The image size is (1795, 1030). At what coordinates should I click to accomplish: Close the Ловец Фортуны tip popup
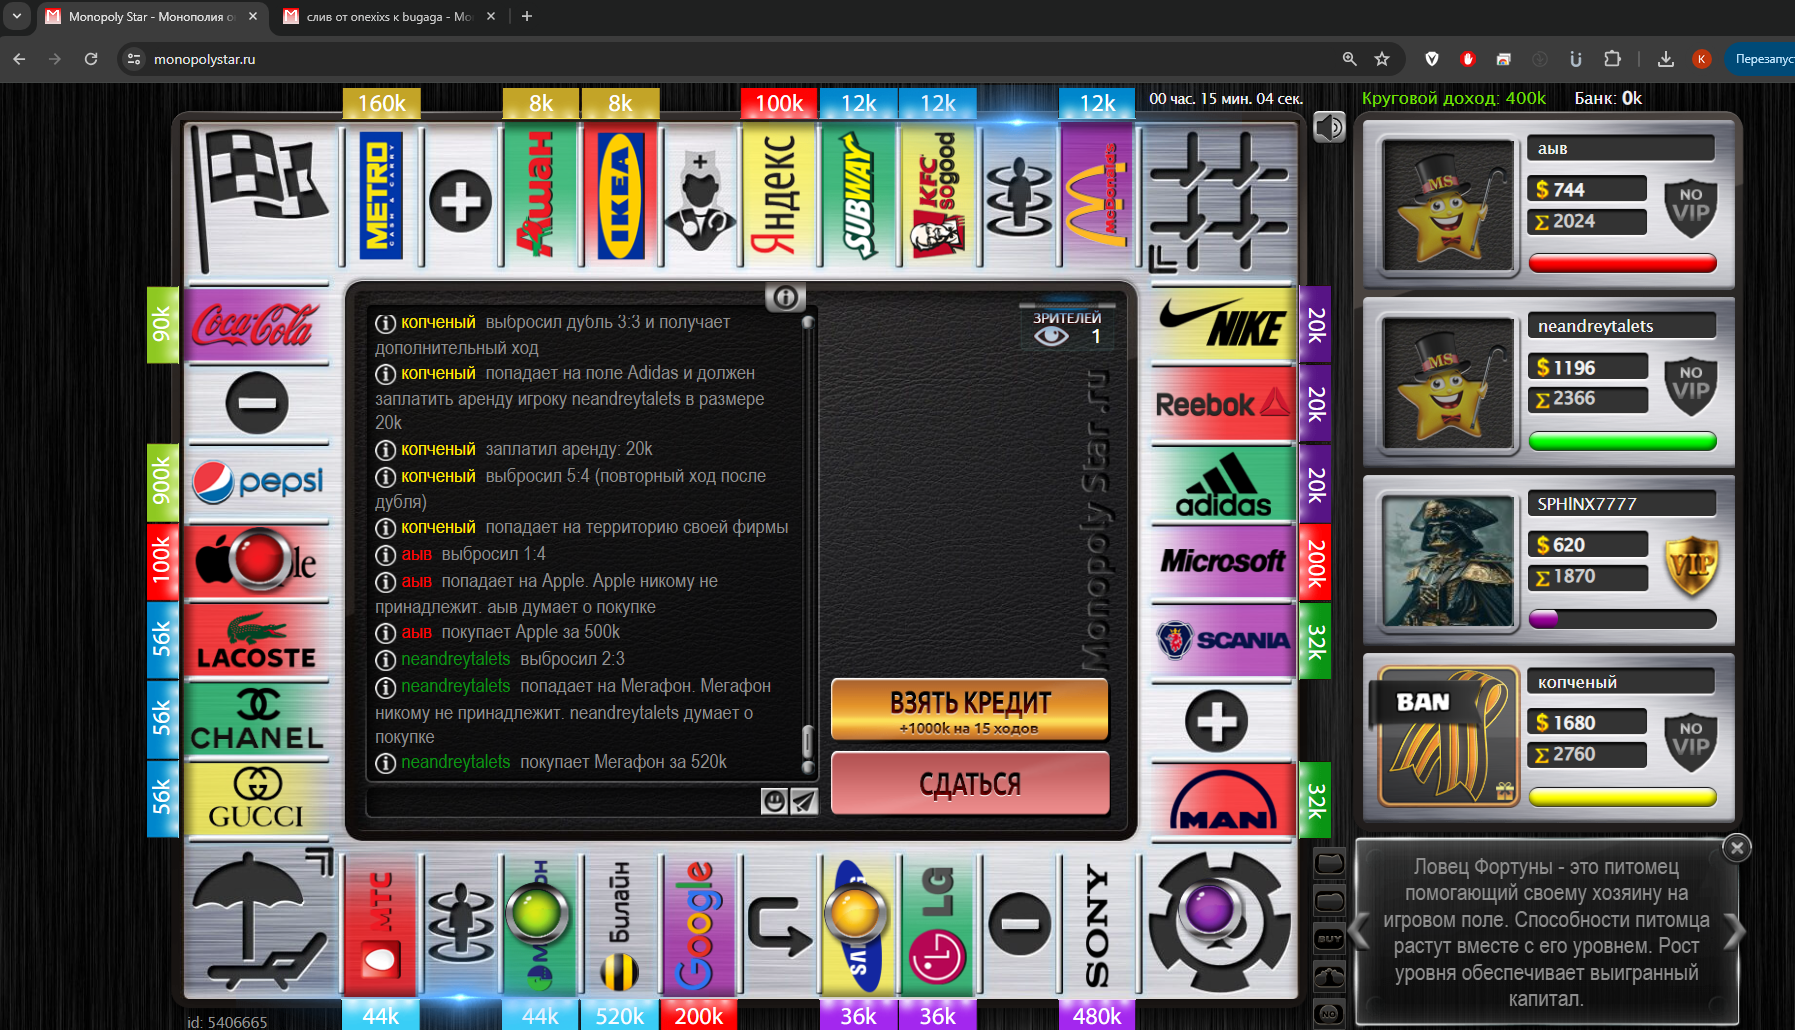click(1737, 848)
